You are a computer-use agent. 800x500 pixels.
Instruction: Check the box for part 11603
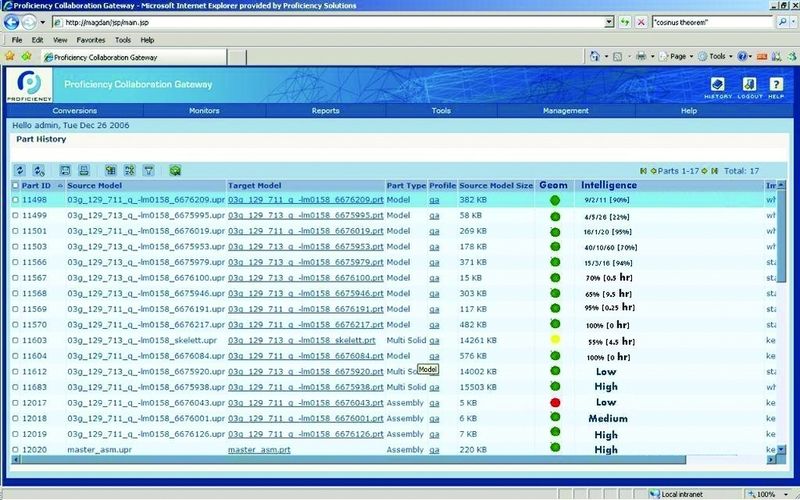[15, 340]
